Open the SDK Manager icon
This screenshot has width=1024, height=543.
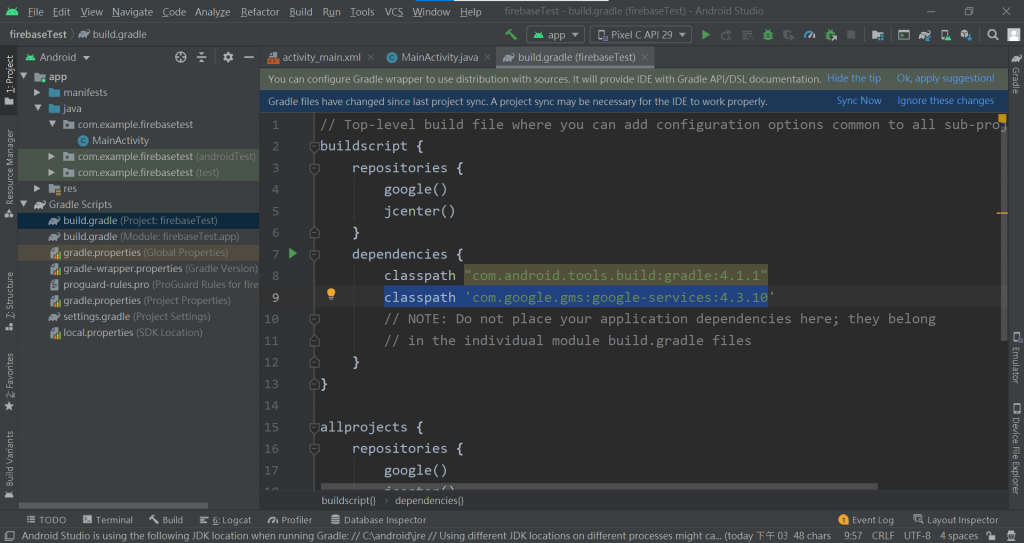point(967,35)
